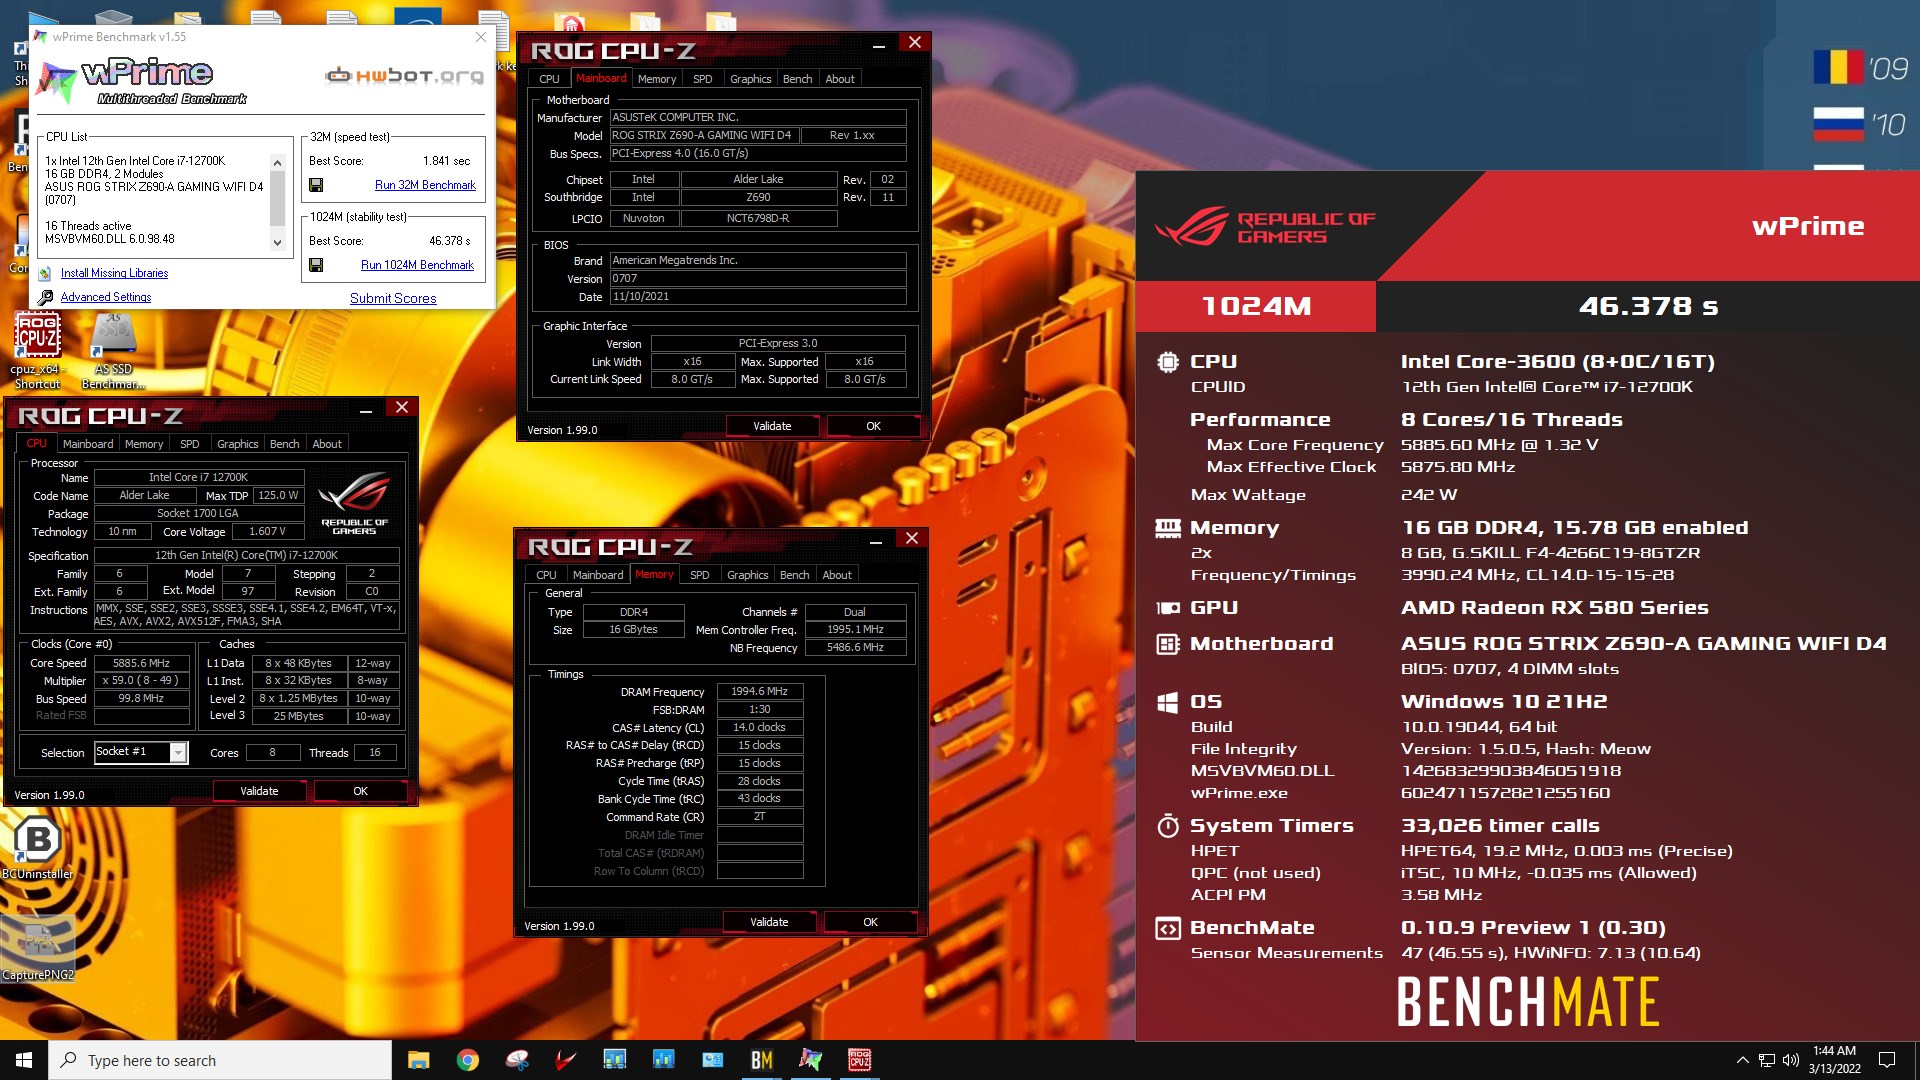
Task: Click the network icon in the system tray
Action: tap(1767, 1060)
